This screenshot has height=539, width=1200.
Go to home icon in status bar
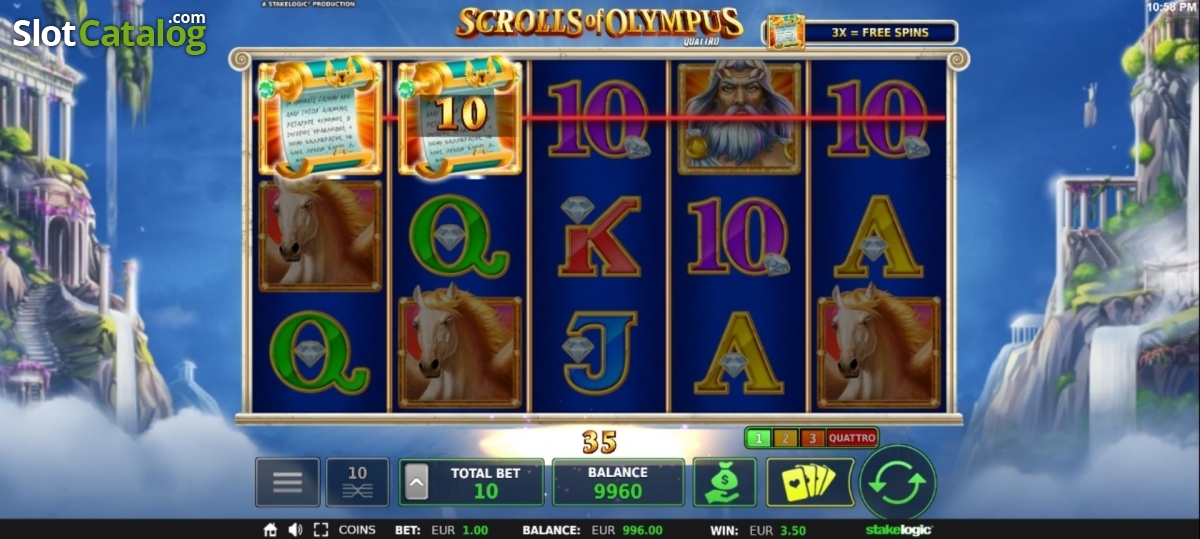[270, 530]
